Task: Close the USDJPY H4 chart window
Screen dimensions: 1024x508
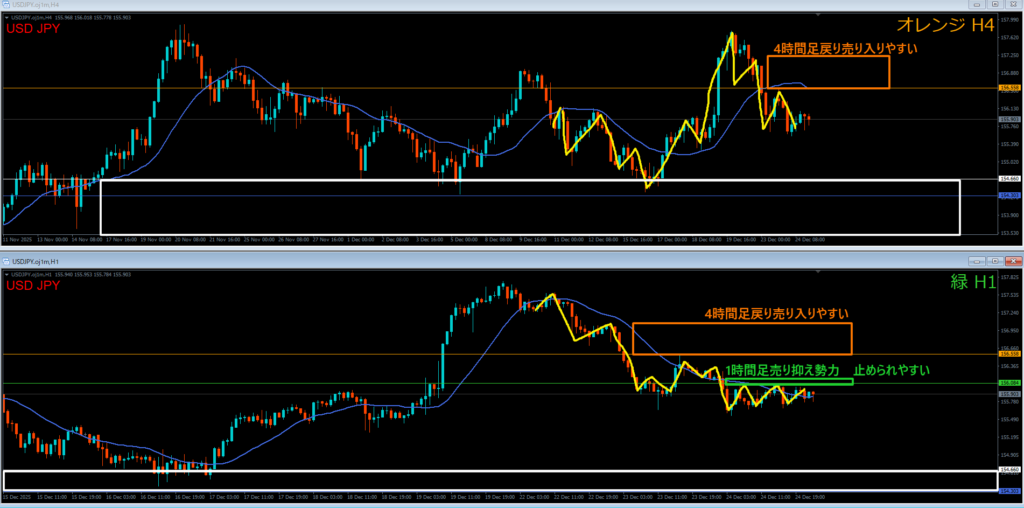Action: (x=1012, y=5)
